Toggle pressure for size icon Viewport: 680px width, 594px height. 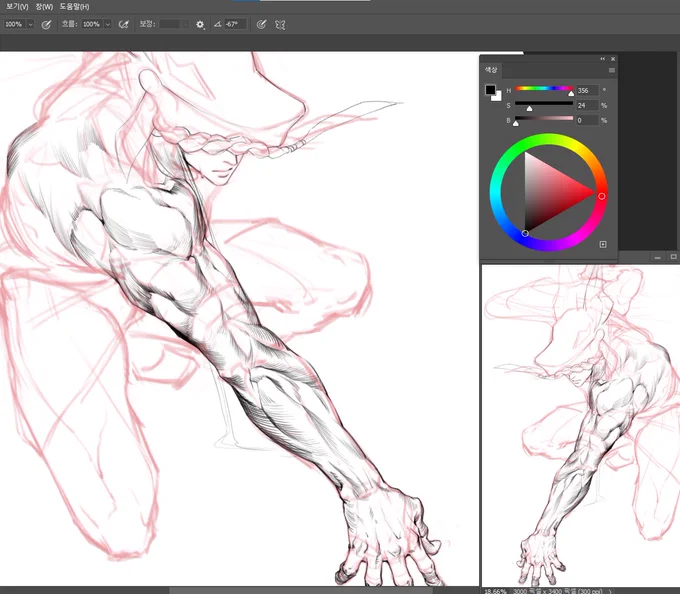261,25
